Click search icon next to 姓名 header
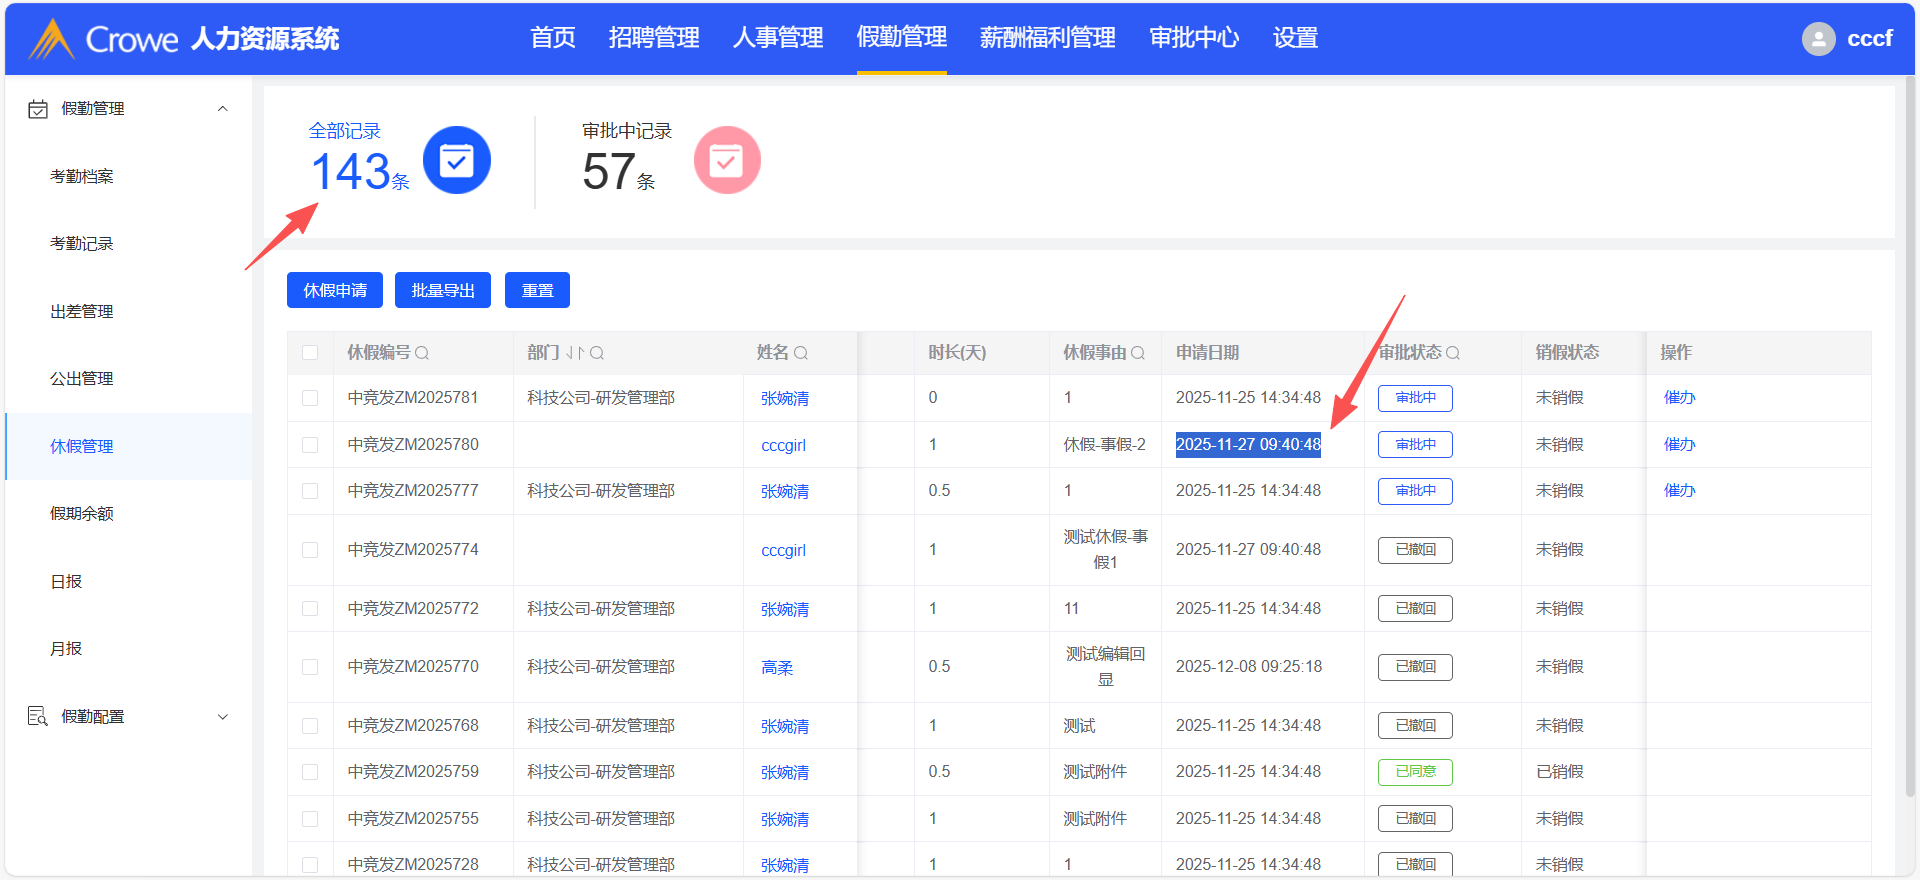This screenshot has height=880, width=1920. tap(801, 353)
